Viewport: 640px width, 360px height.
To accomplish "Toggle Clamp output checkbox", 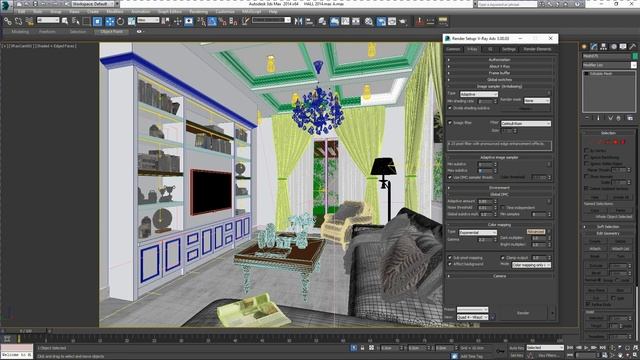I will click(x=503, y=258).
